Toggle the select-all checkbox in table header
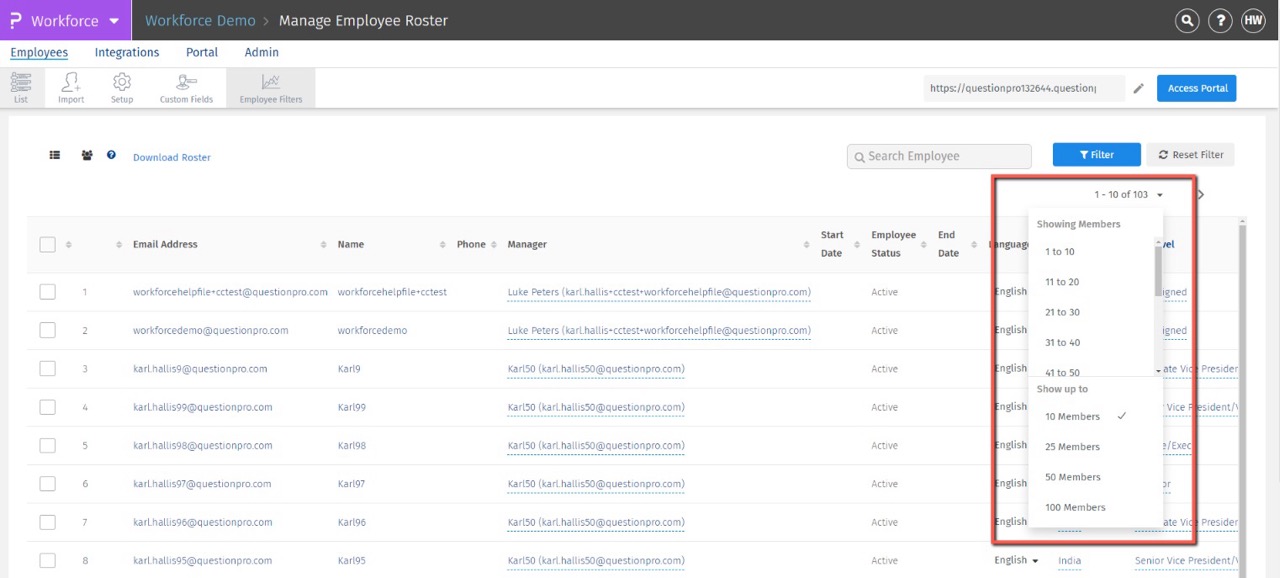This screenshot has width=1280, height=578. point(47,244)
